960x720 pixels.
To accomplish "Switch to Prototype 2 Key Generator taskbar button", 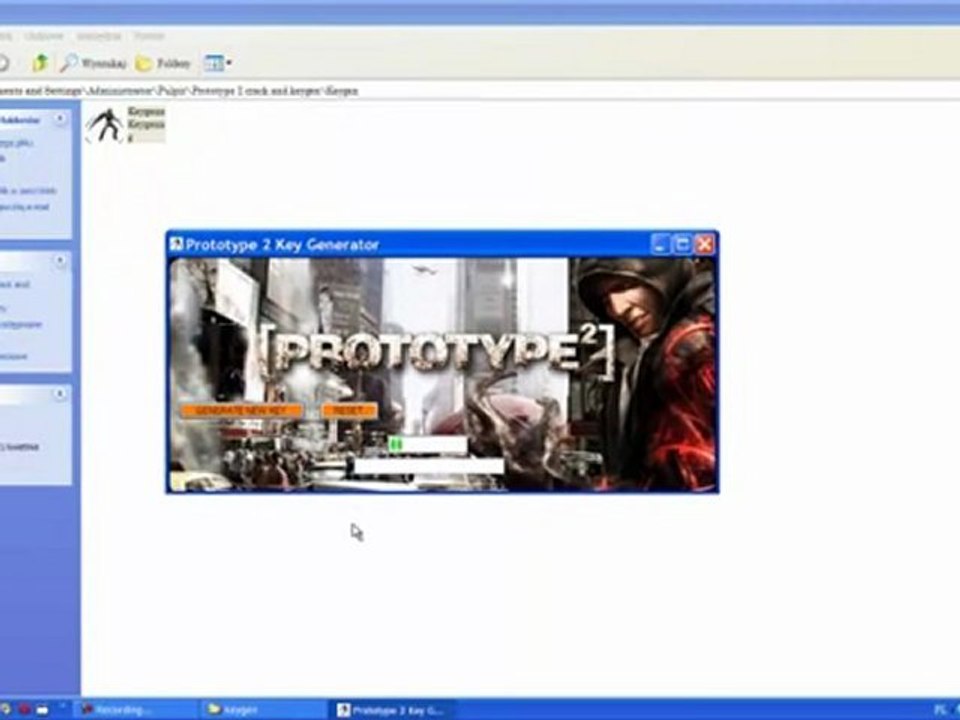I will (392, 710).
